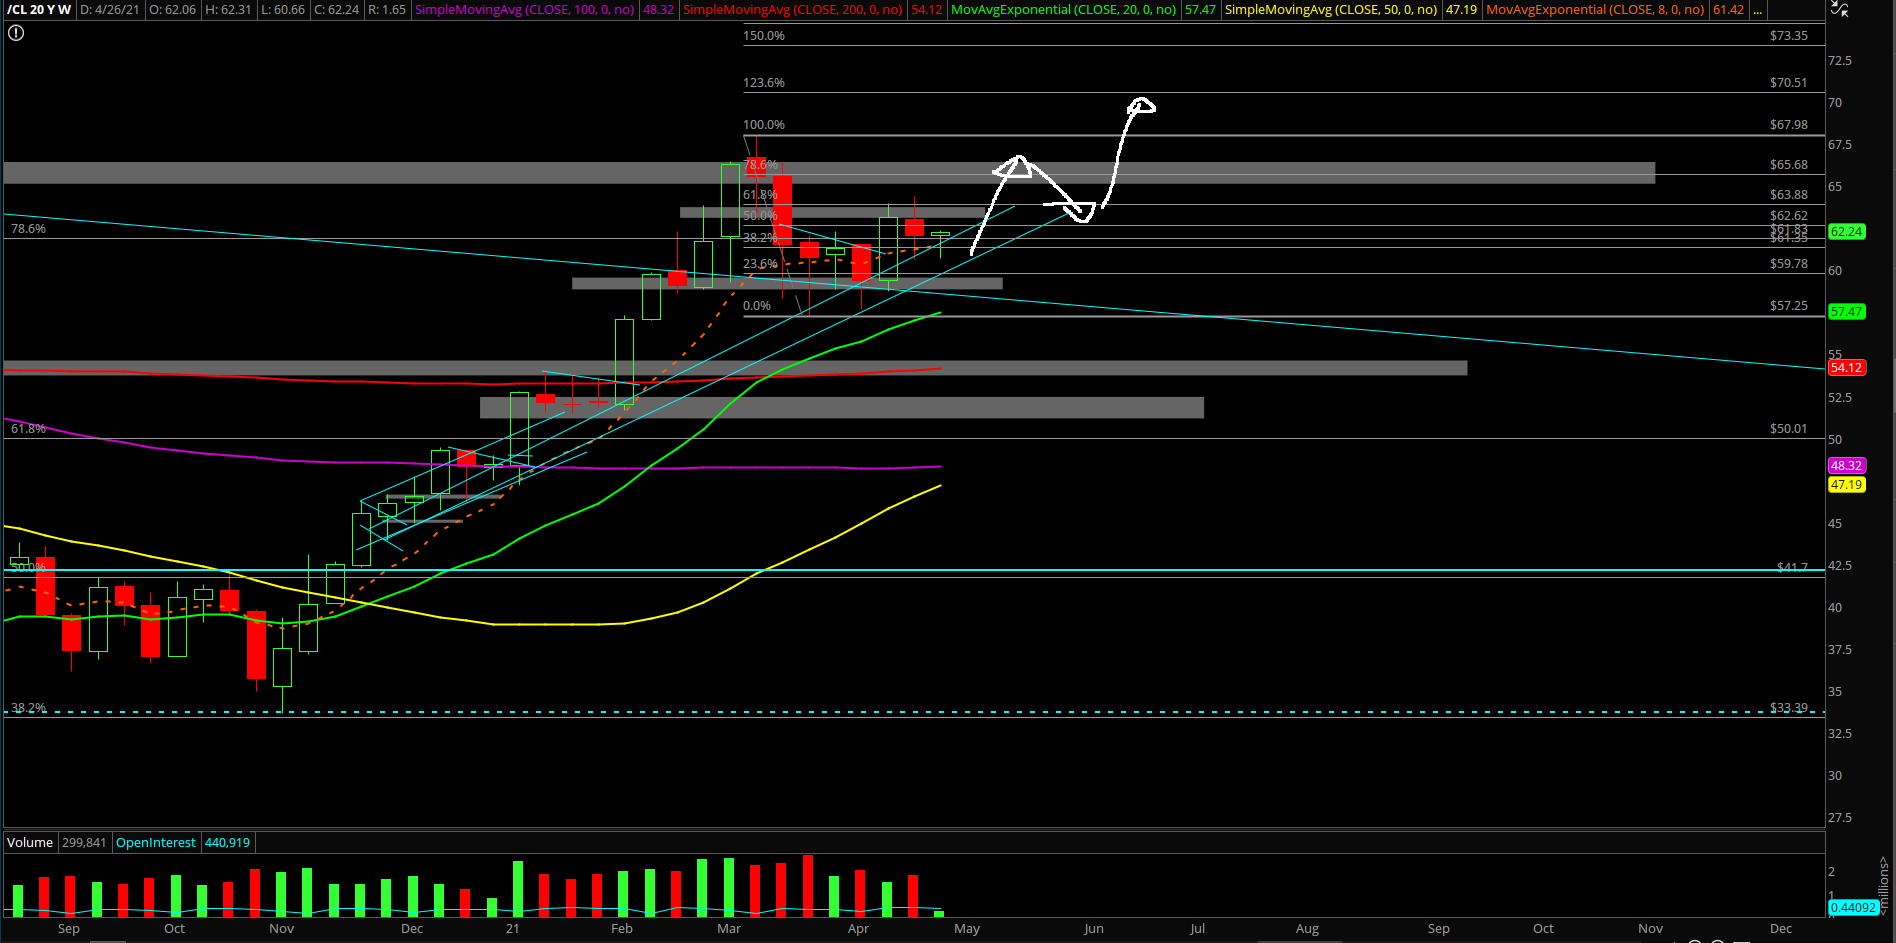Select MovAvgExponential 8 study label
Viewport: 1896px width, 943px height.
coord(1595,9)
